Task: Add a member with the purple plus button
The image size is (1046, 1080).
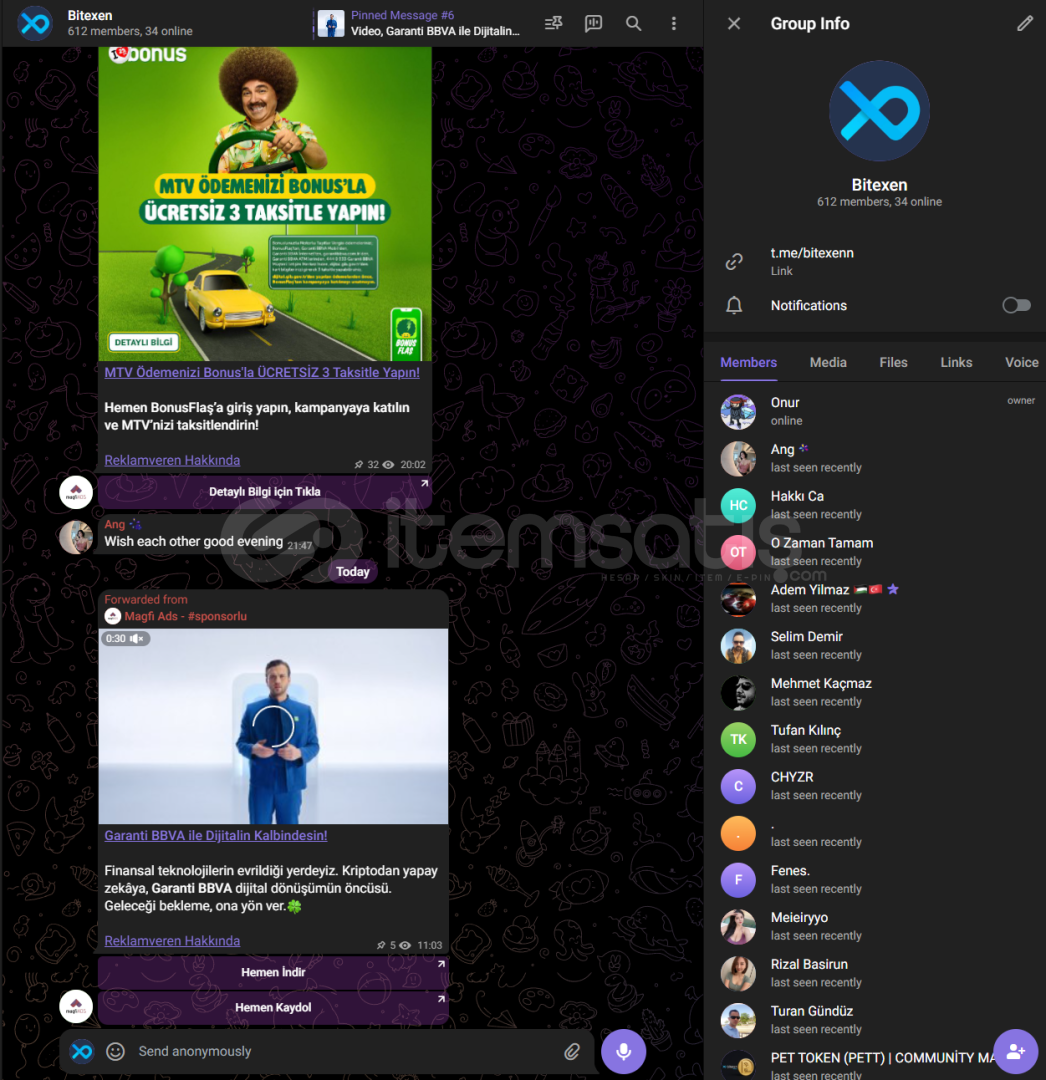Action: 1016,1051
